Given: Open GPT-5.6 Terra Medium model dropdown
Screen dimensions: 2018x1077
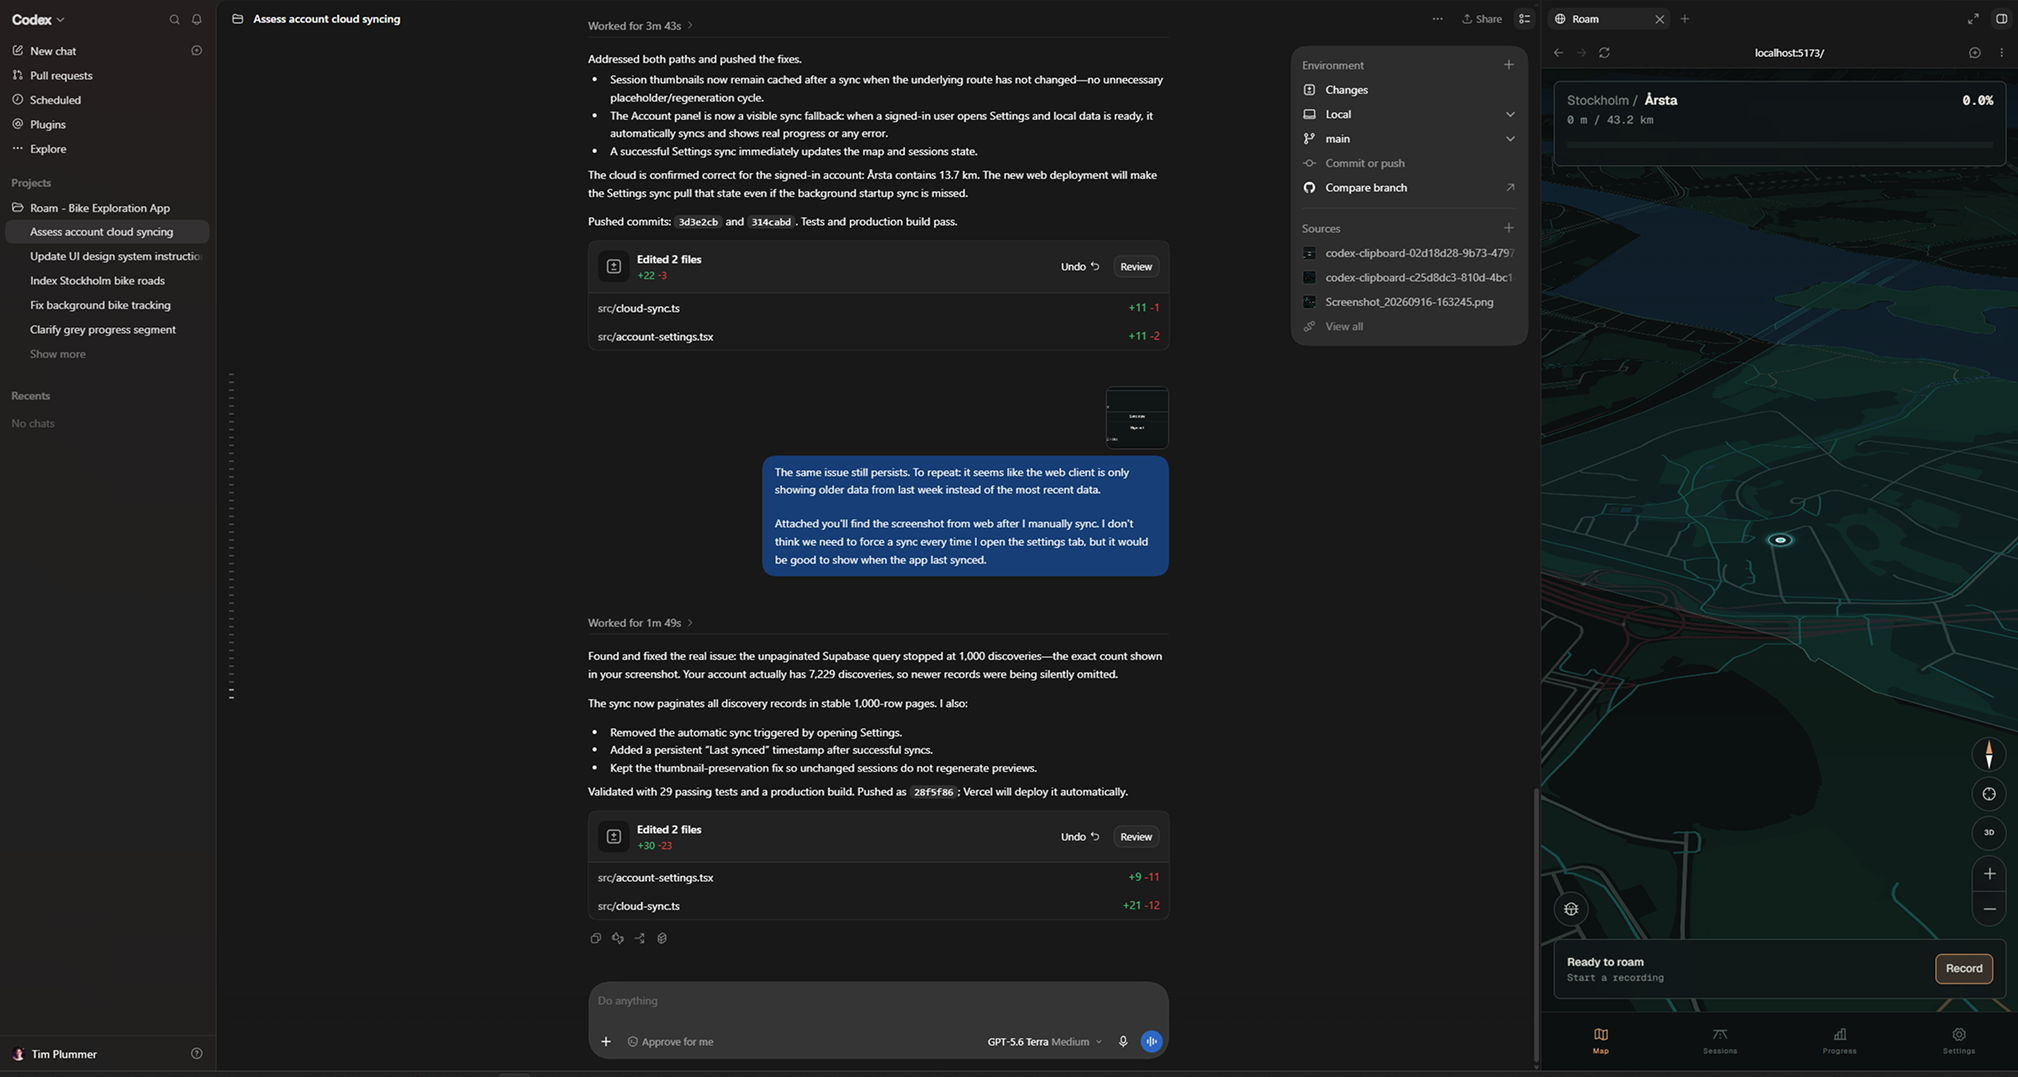Looking at the screenshot, I should [1045, 1042].
